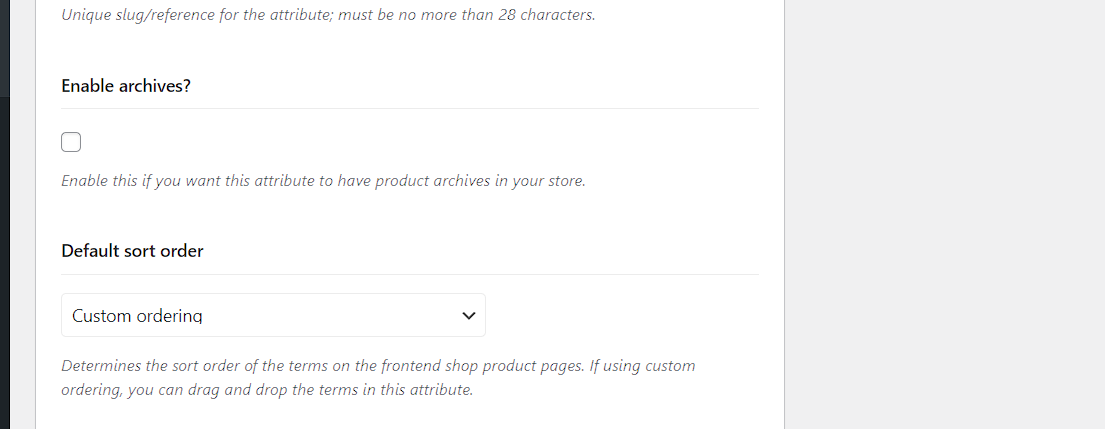Click the 'Default sort order' heading label
Image resolution: width=1105 pixels, height=429 pixels.
[132, 251]
